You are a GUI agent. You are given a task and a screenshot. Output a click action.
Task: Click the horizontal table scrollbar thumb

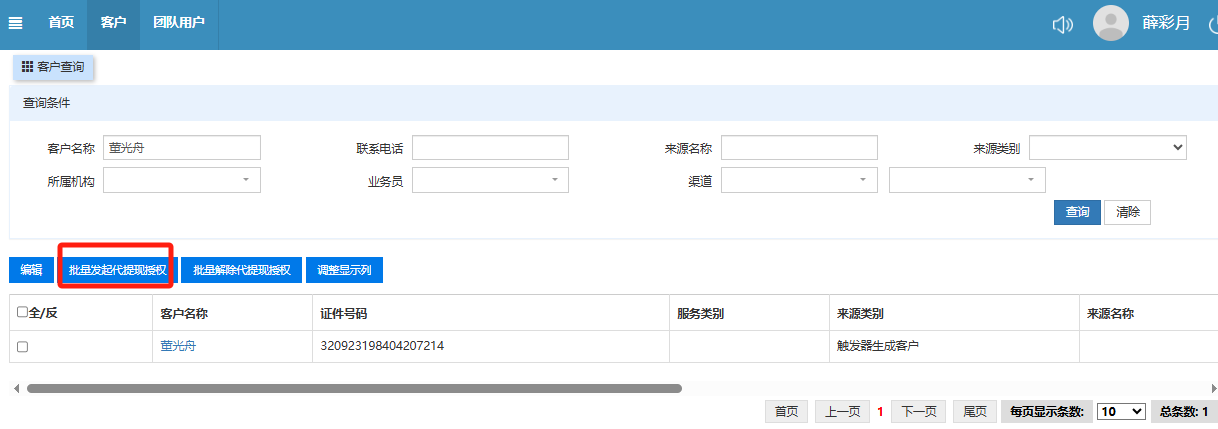pyautogui.click(x=354, y=388)
